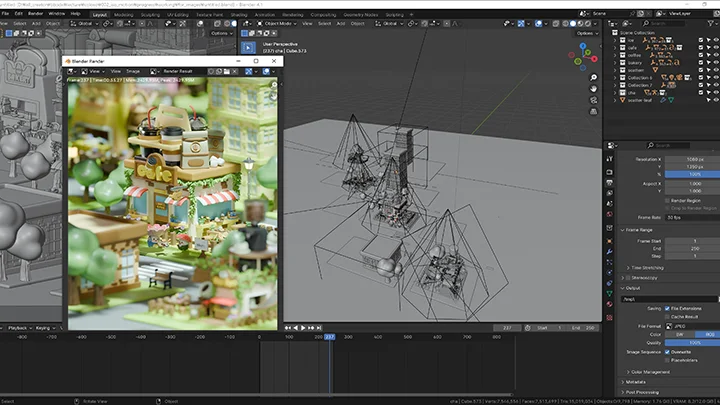Enable the Placeholders checkbox
720x405 pixels.
[667, 360]
